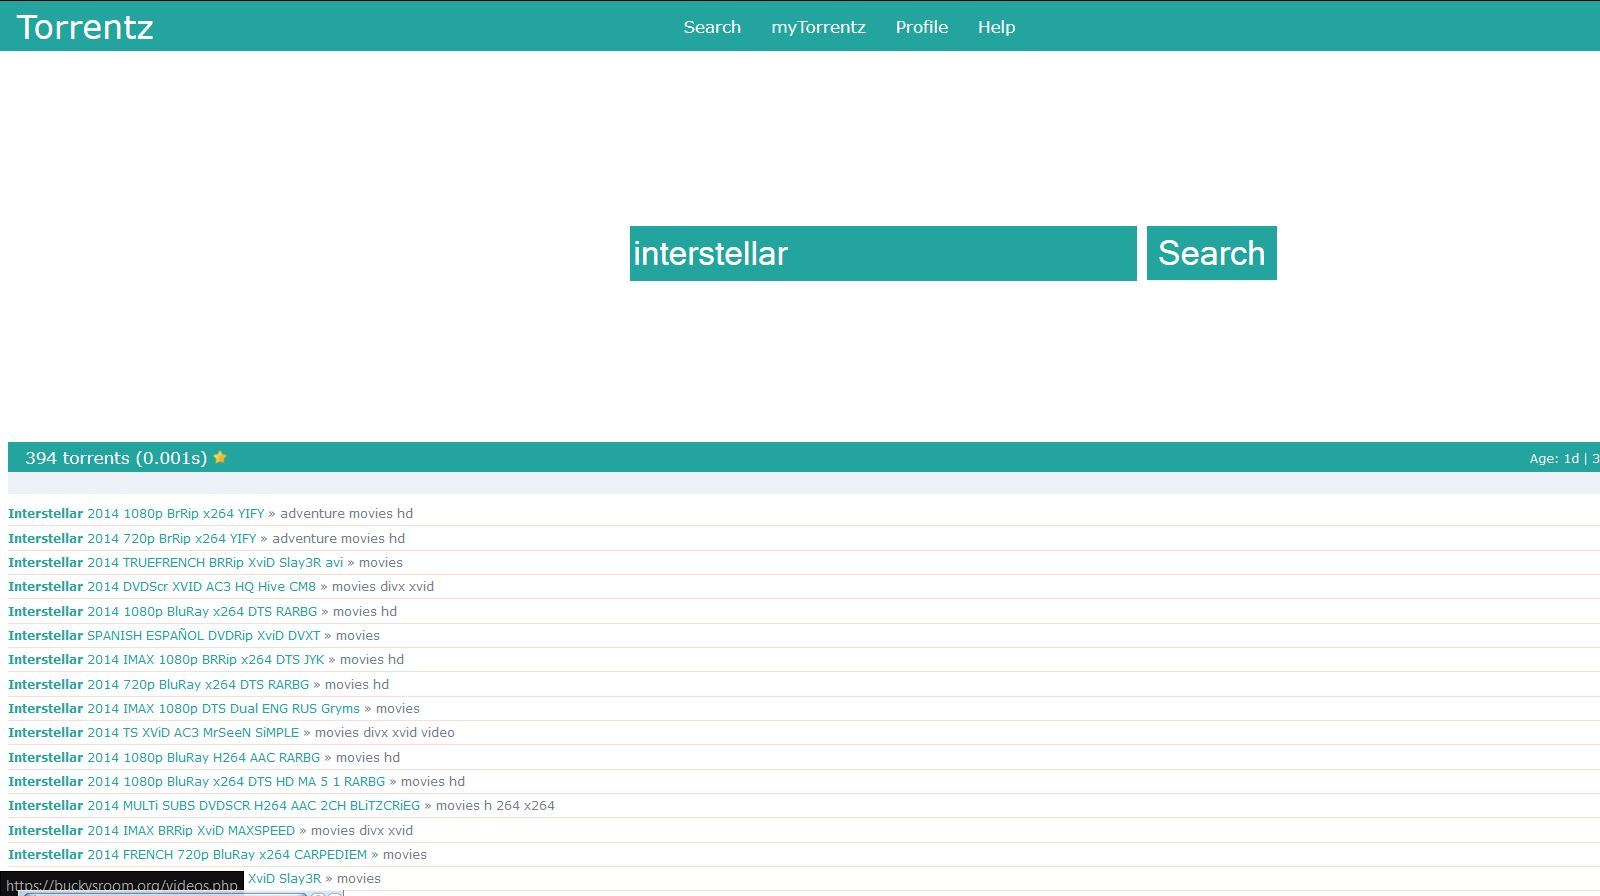
Task: Open Interstellar 1080p BluRay H264 AAC RARBG
Action: [164, 757]
